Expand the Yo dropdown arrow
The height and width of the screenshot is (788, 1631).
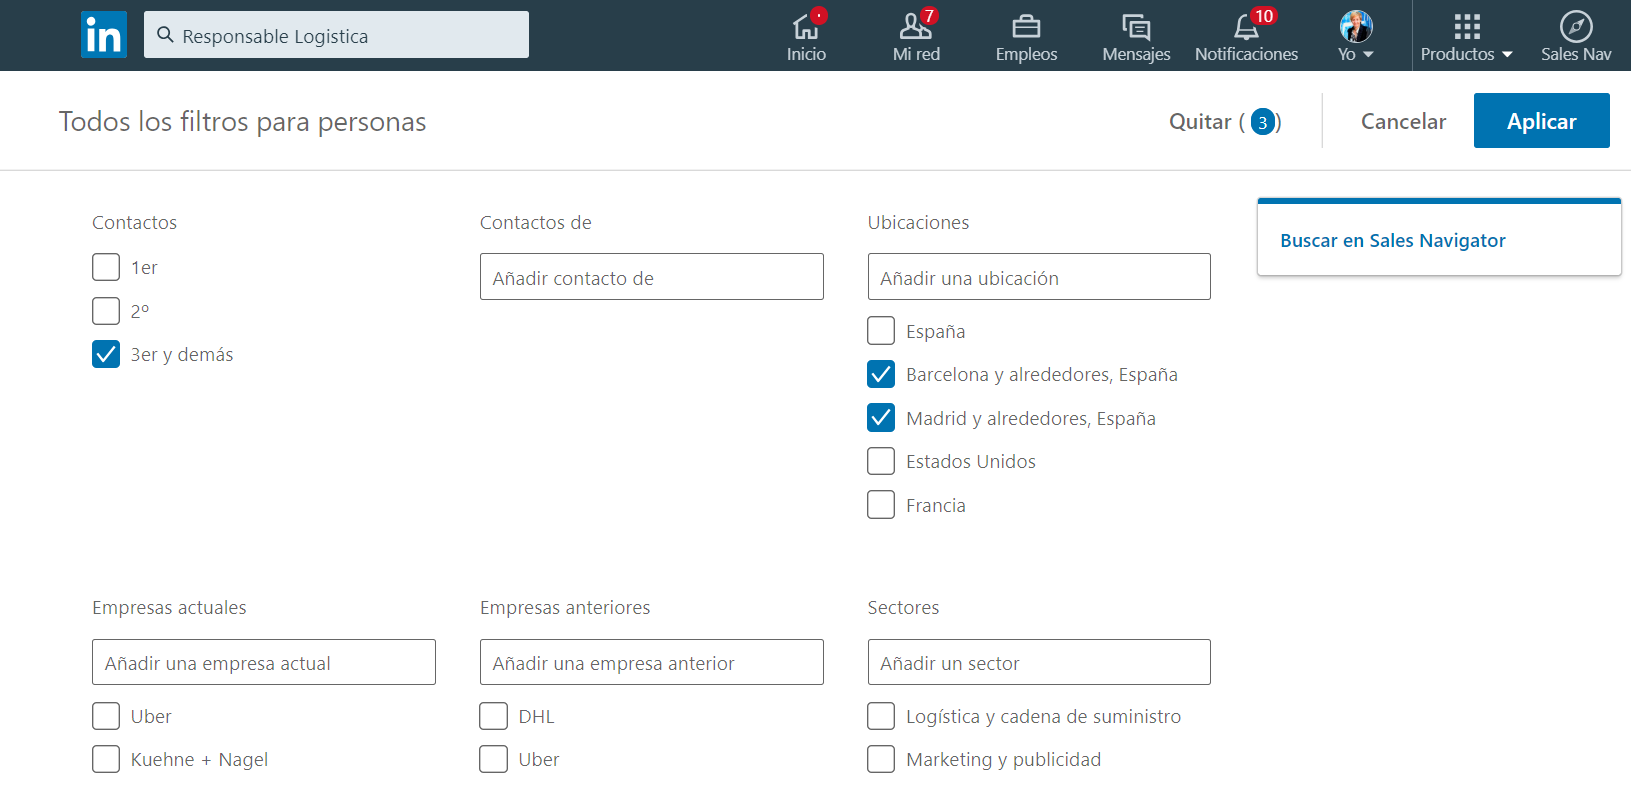(x=1369, y=54)
